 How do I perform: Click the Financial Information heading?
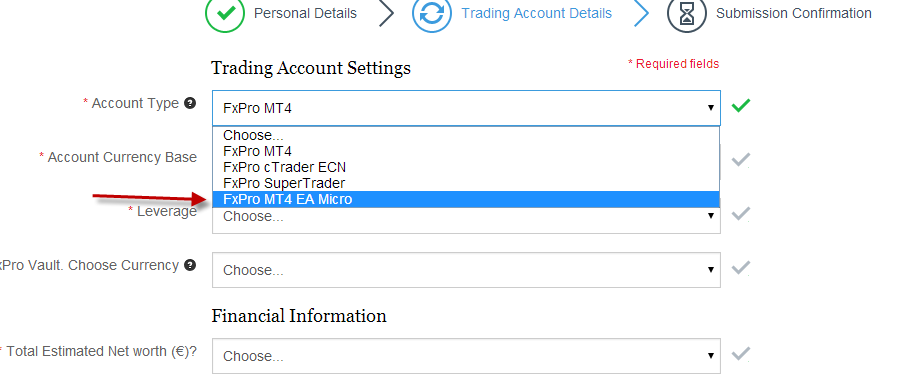[299, 316]
